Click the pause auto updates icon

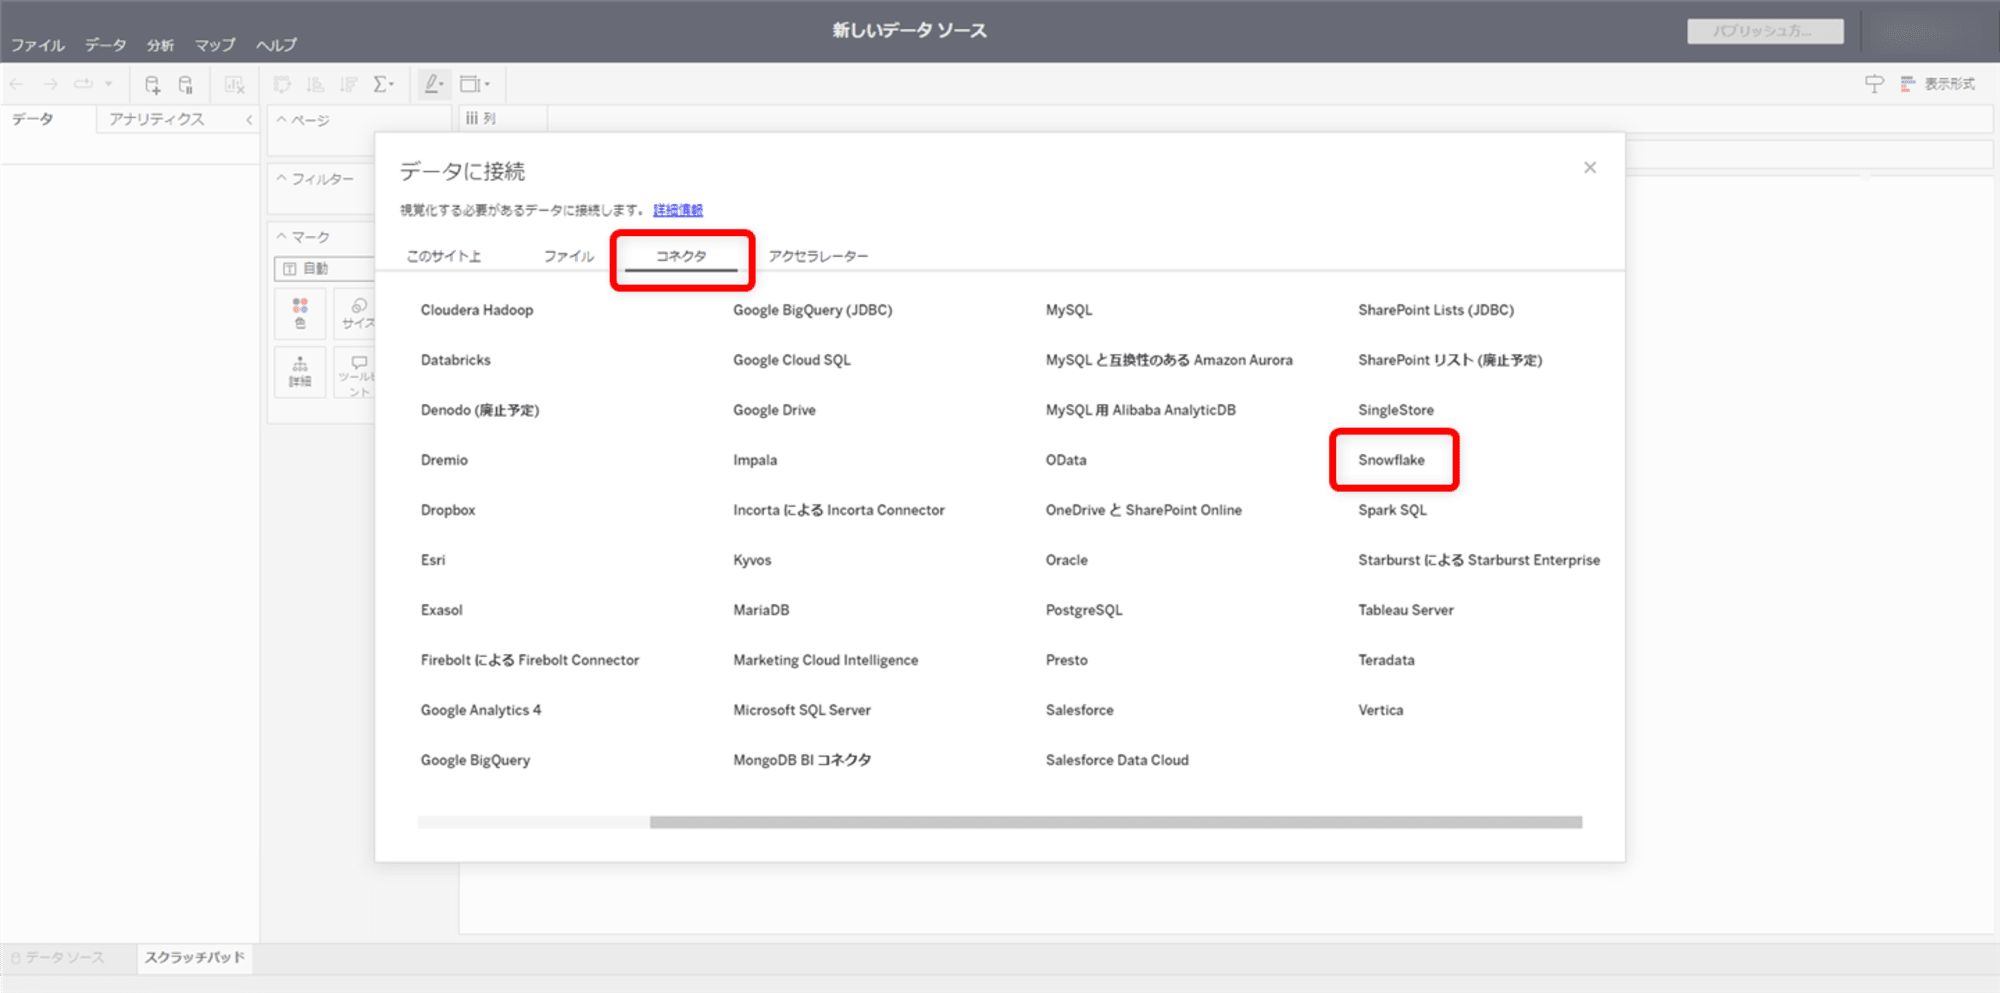(186, 85)
